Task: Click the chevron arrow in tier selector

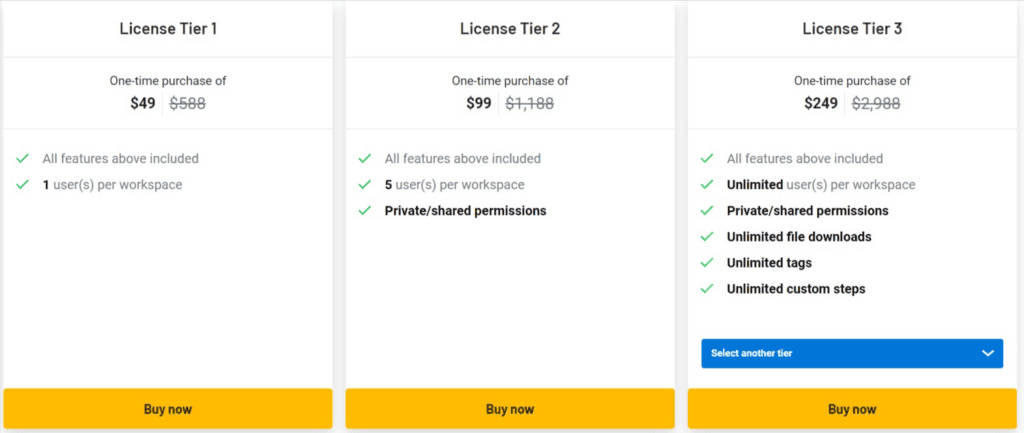Action: click(988, 353)
